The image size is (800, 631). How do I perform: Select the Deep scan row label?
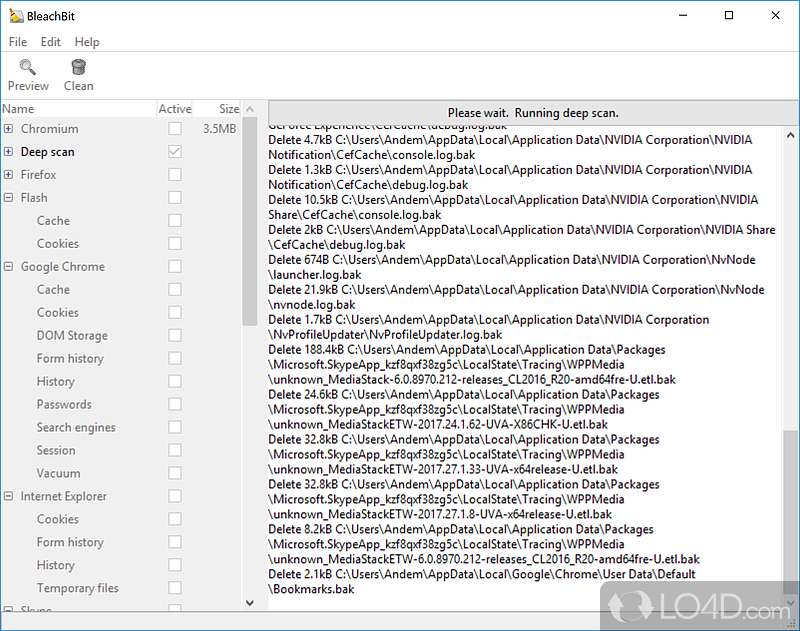click(47, 152)
